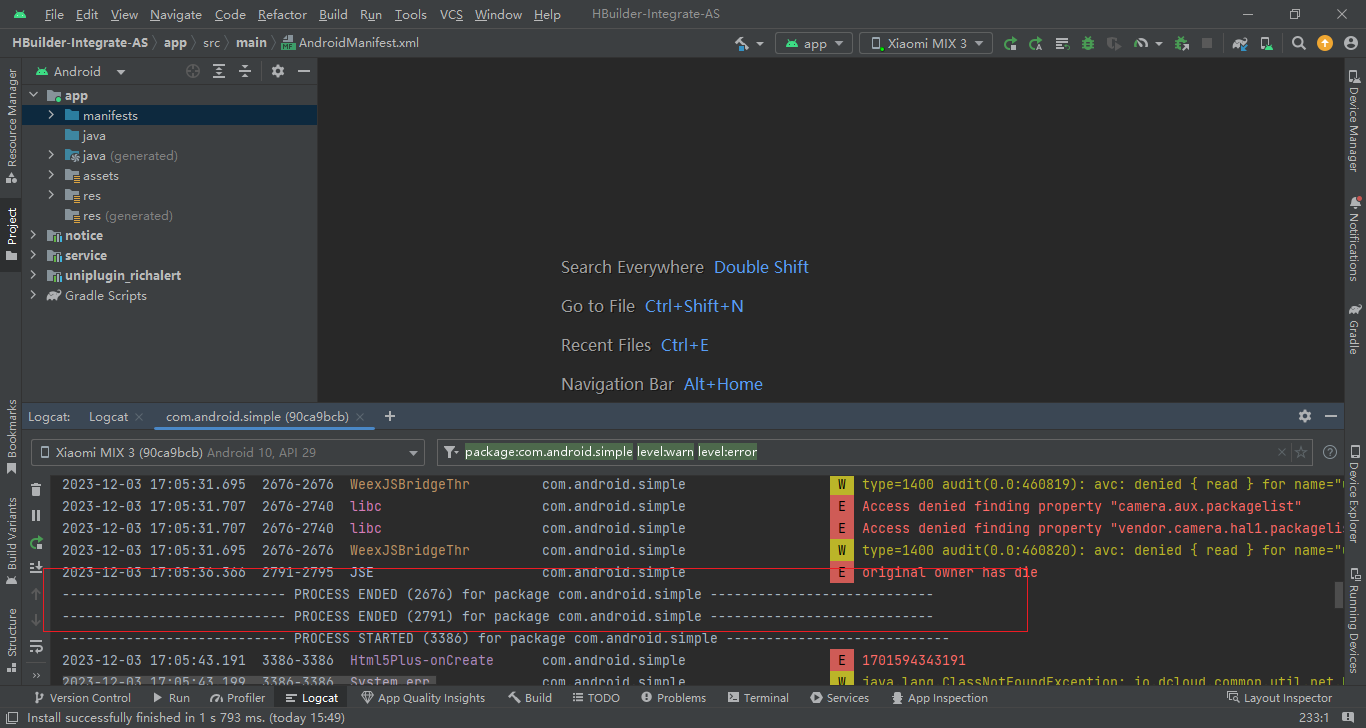
Task: Open the app run configuration dropdown
Action: [815, 43]
